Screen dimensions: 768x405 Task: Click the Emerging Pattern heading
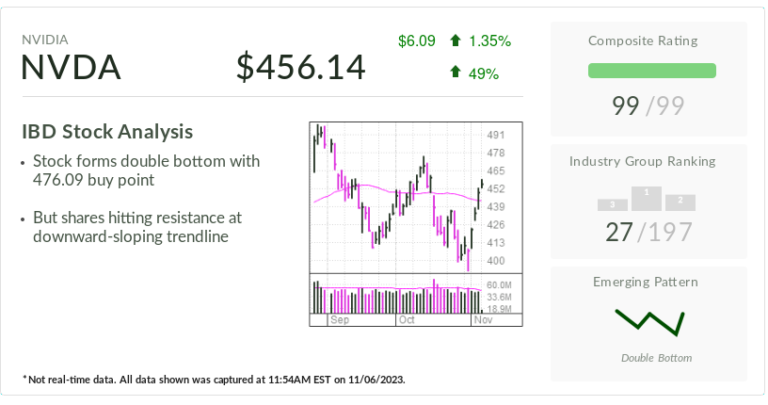(649, 280)
